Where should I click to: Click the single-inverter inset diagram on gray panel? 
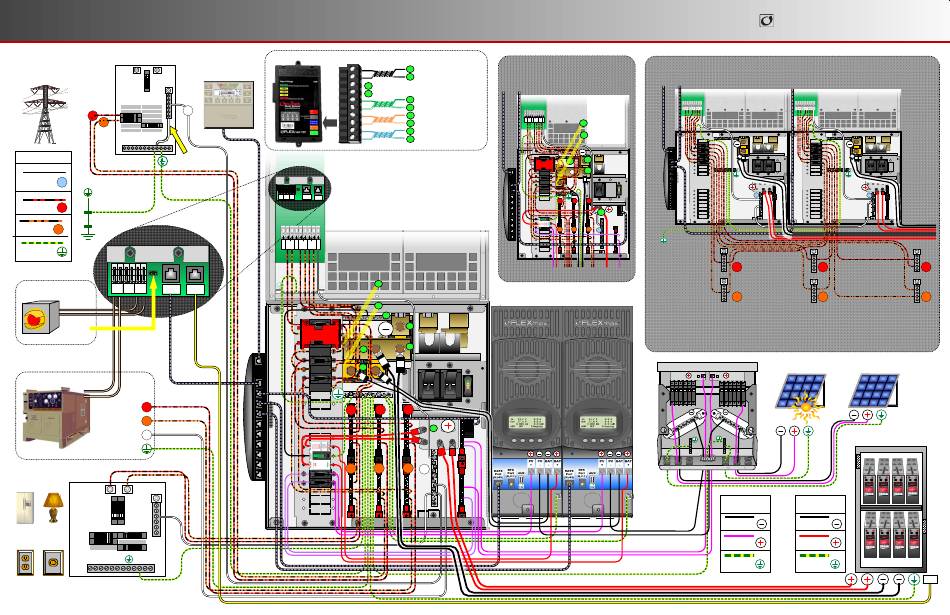[x=566, y=168]
